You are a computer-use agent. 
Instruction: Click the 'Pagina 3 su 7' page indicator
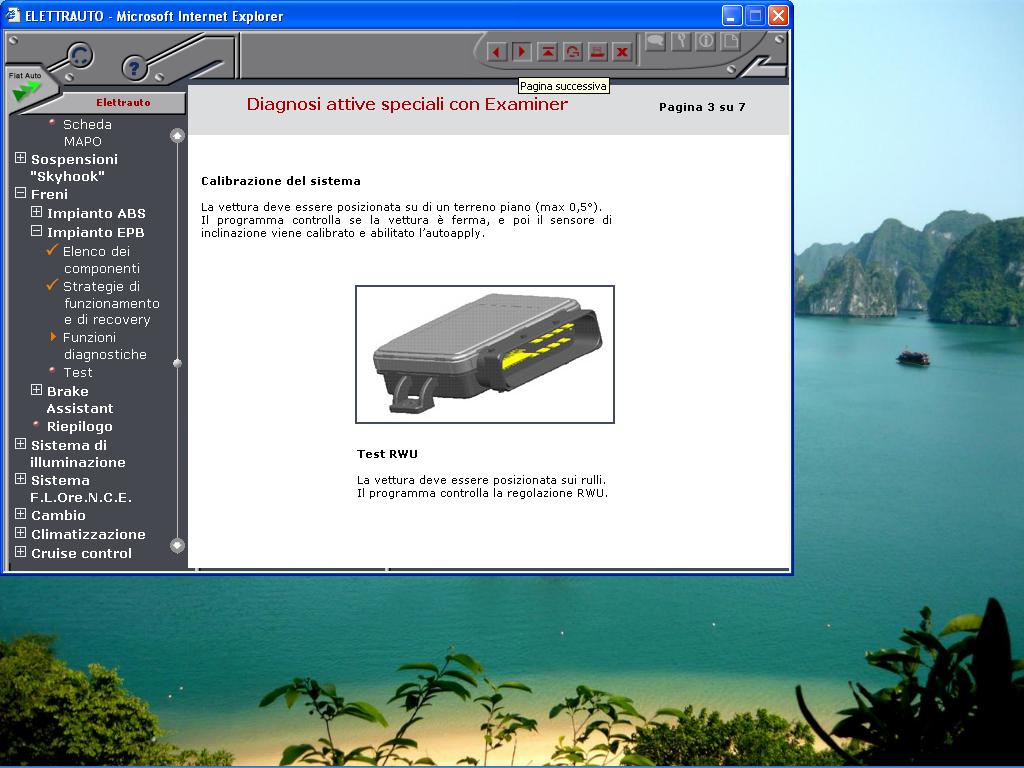point(702,107)
